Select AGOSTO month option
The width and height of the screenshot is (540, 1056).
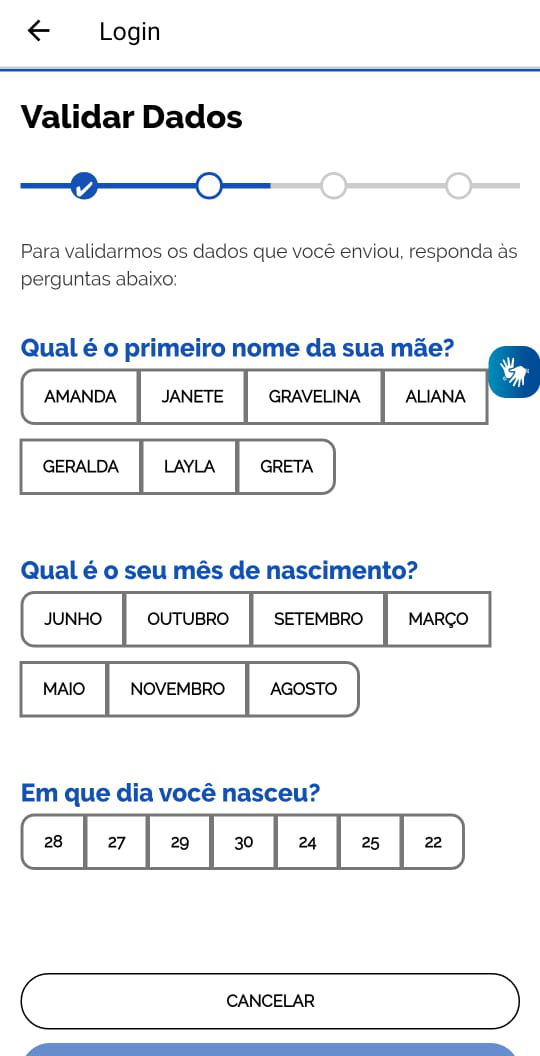click(x=304, y=689)
